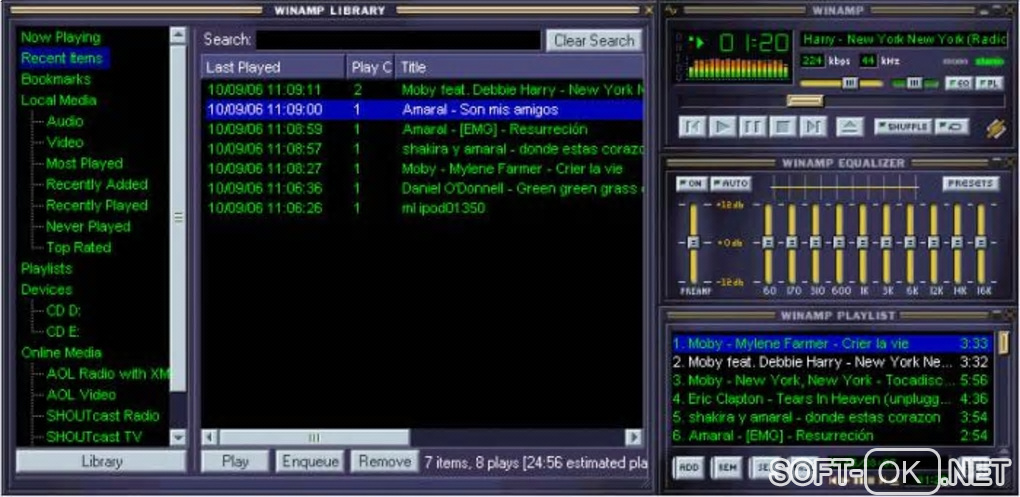1020x497 pixels.
Task: Open equalizer Presets menu
Action: pyautogui.click(x=971, y=183)
